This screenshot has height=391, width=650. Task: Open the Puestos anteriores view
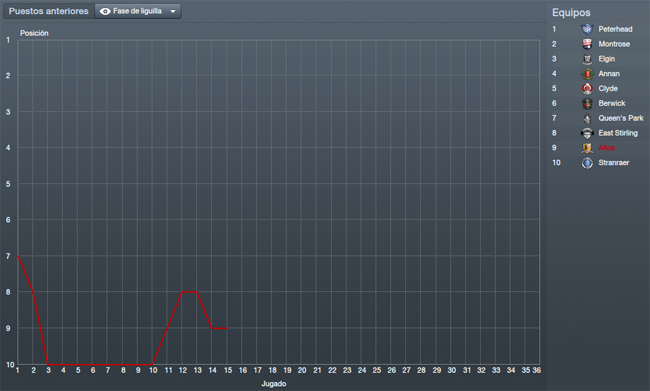pyautogui.click(x=49, y=11)
